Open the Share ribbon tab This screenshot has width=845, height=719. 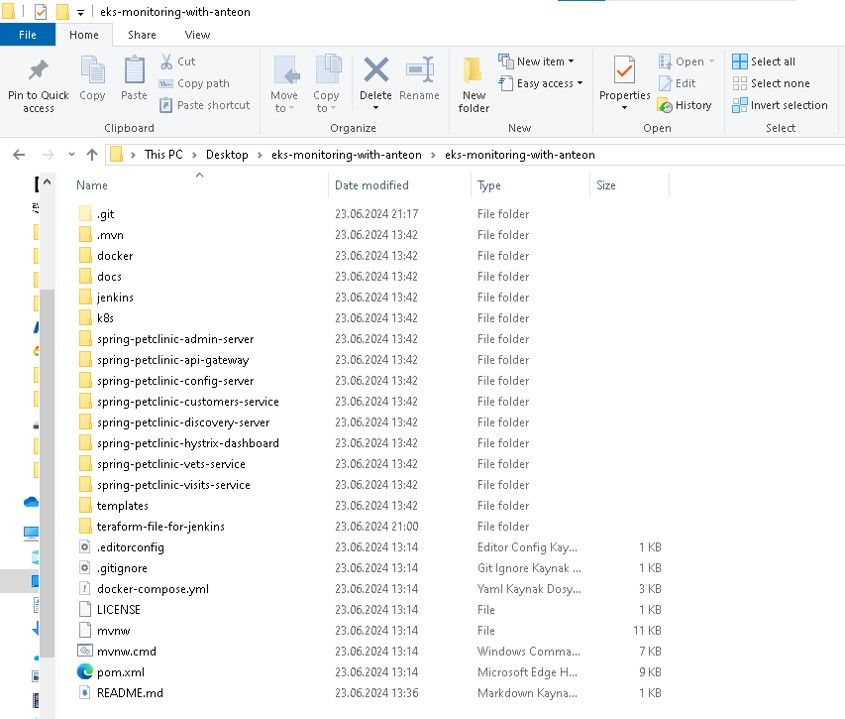pyautogui.click(x=142, y=35)
